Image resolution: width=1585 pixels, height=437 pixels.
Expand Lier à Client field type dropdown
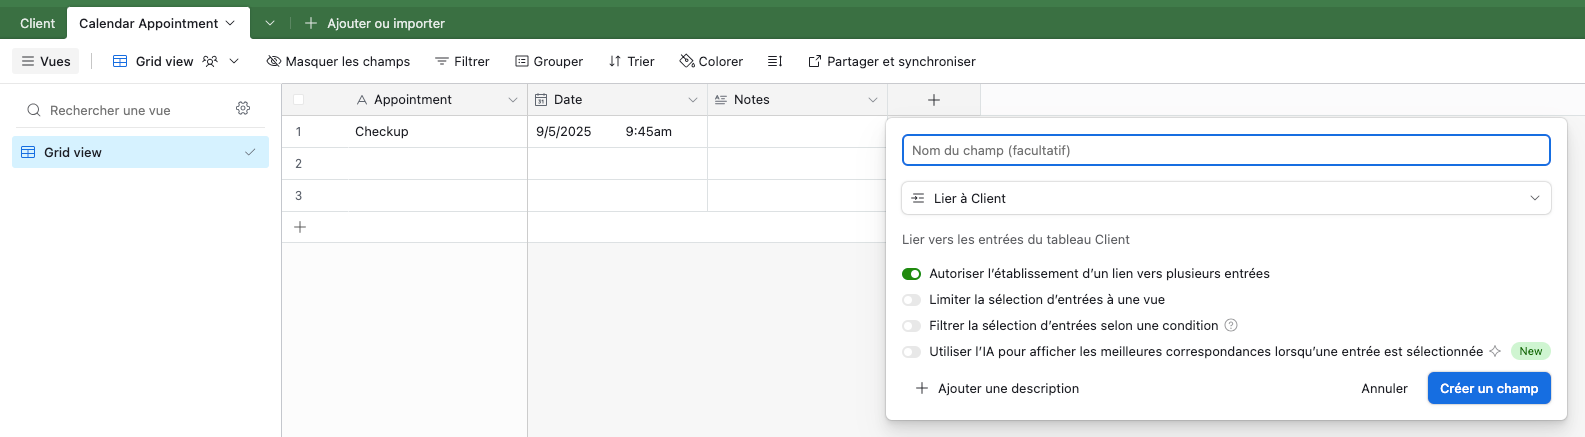(x=1226, y=198)
